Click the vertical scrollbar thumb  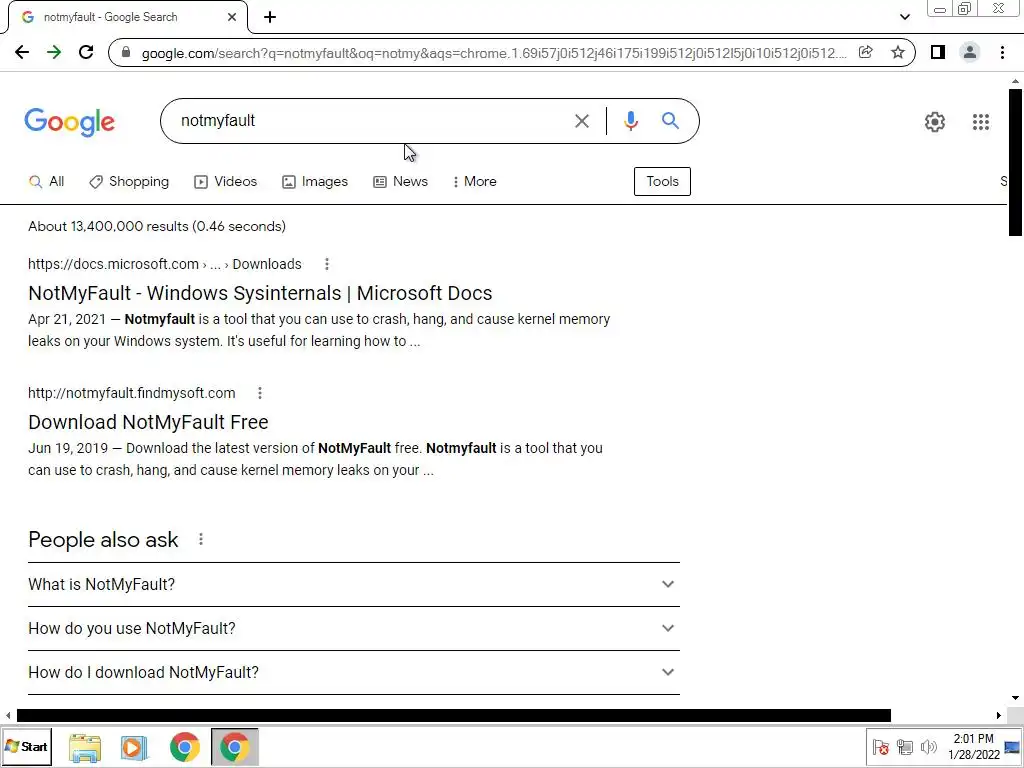tap(1015, 162)
